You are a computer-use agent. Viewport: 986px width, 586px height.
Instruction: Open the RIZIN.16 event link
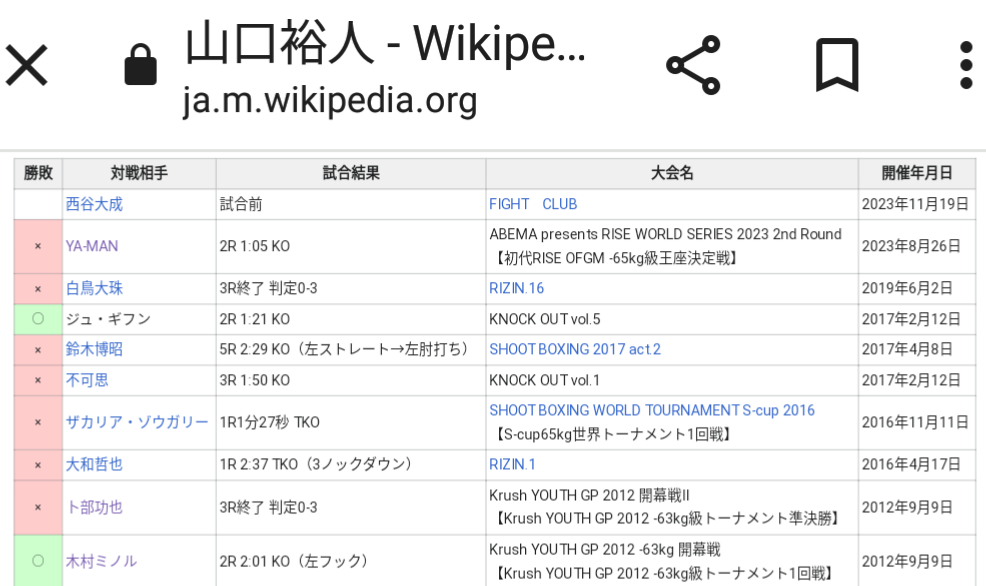(516, 289)
